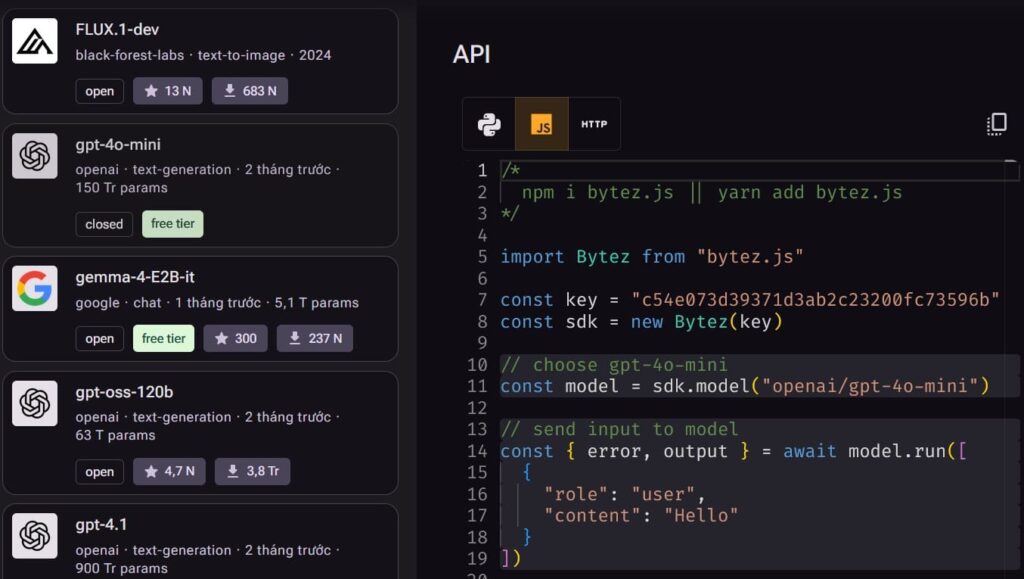
Task: Select the JS code tab
Action: click(542, 124)
